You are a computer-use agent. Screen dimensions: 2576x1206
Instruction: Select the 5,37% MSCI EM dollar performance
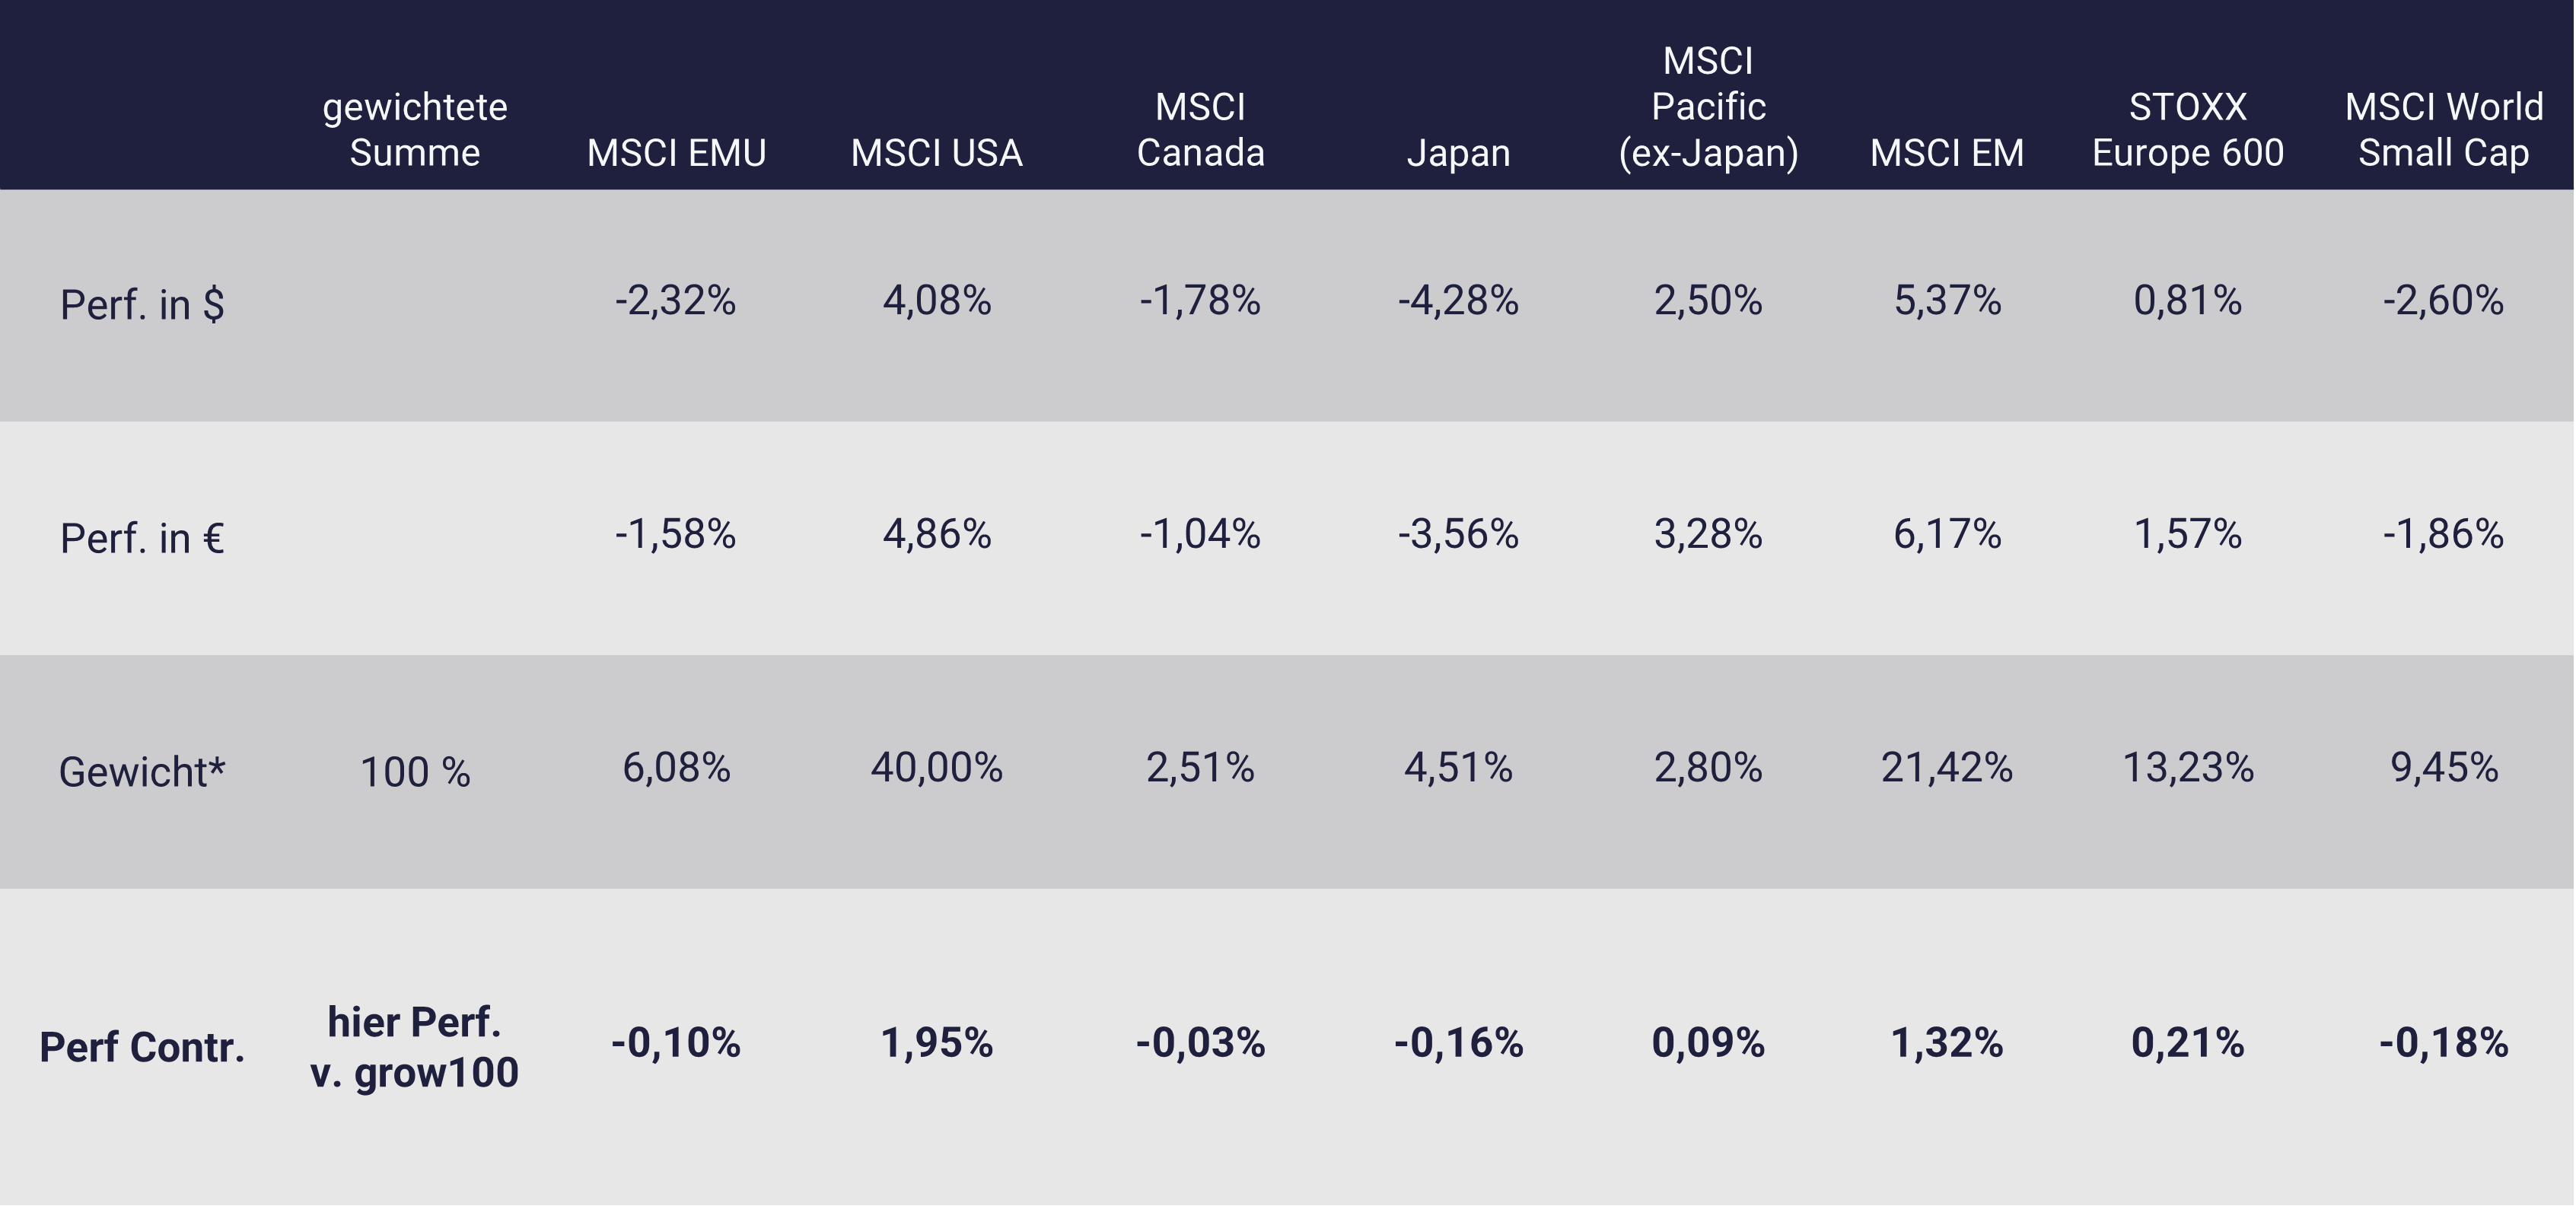tap(1946, 300)
